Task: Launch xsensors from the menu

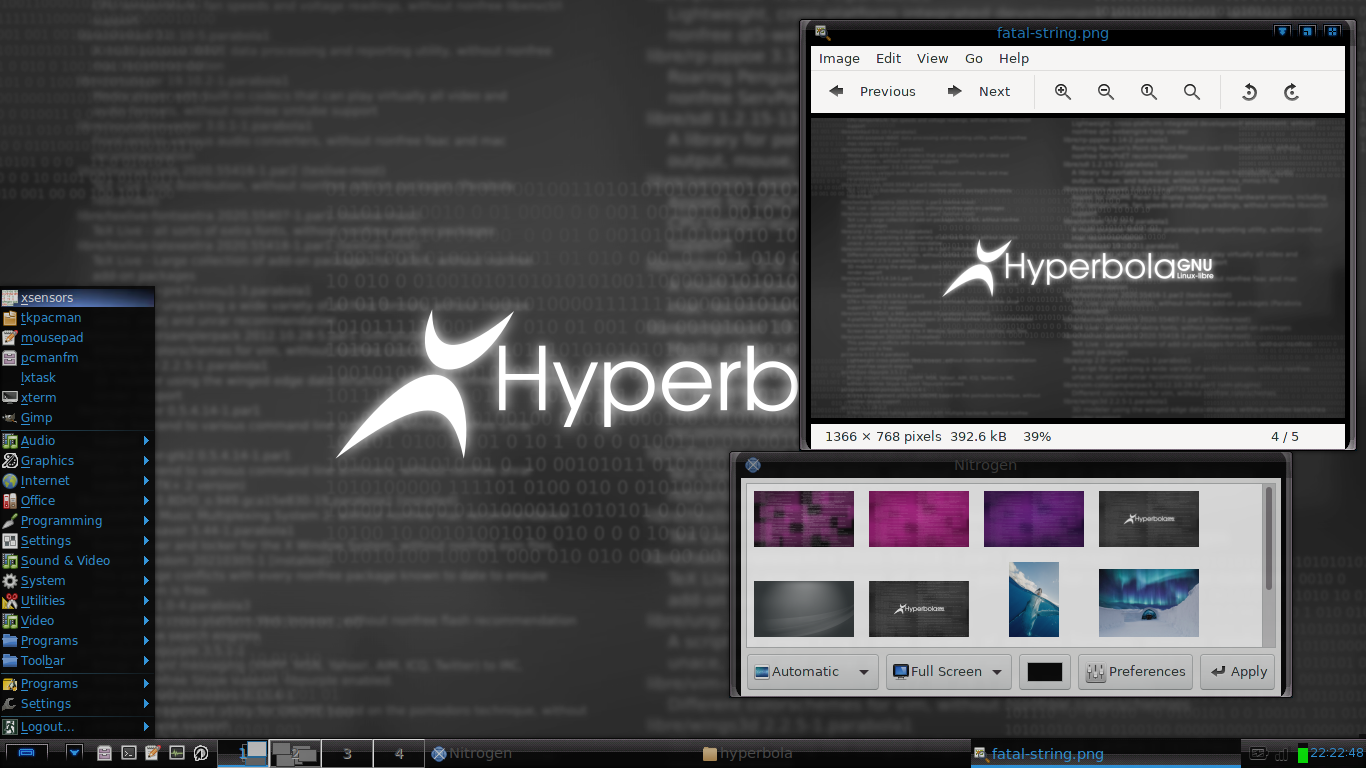Action: 77,298
